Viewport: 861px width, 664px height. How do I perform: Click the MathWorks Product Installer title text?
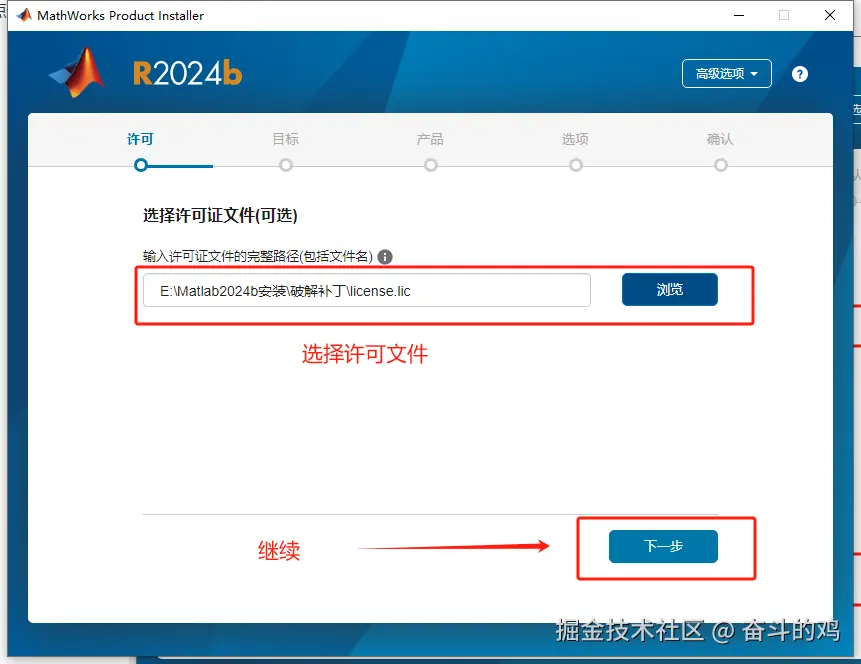pos(120,15)
